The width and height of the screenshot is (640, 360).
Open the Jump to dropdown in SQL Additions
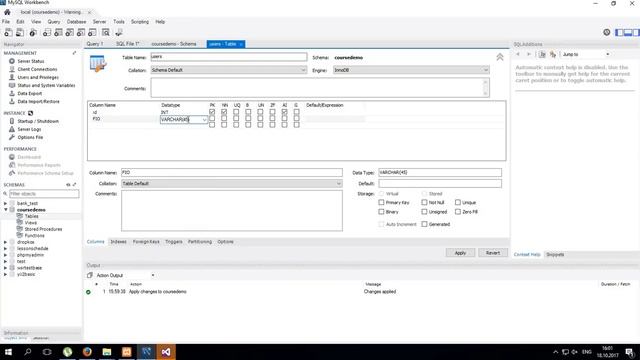(586, 54)
